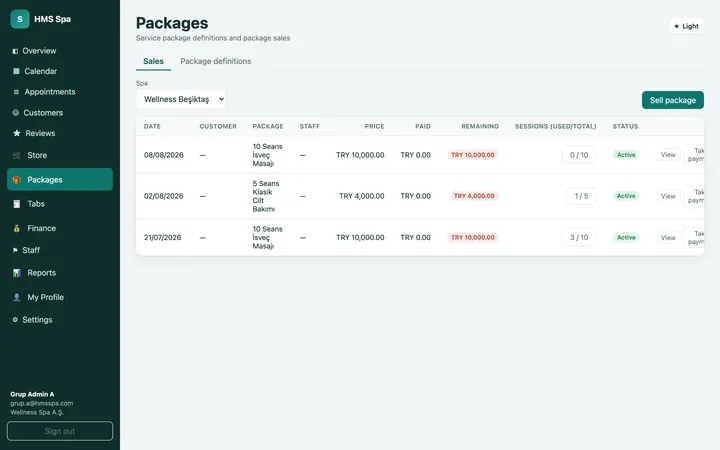Click the date 02/08/2026
The width and height of the screenshot is (720, 450).
[x=163, y=196]
